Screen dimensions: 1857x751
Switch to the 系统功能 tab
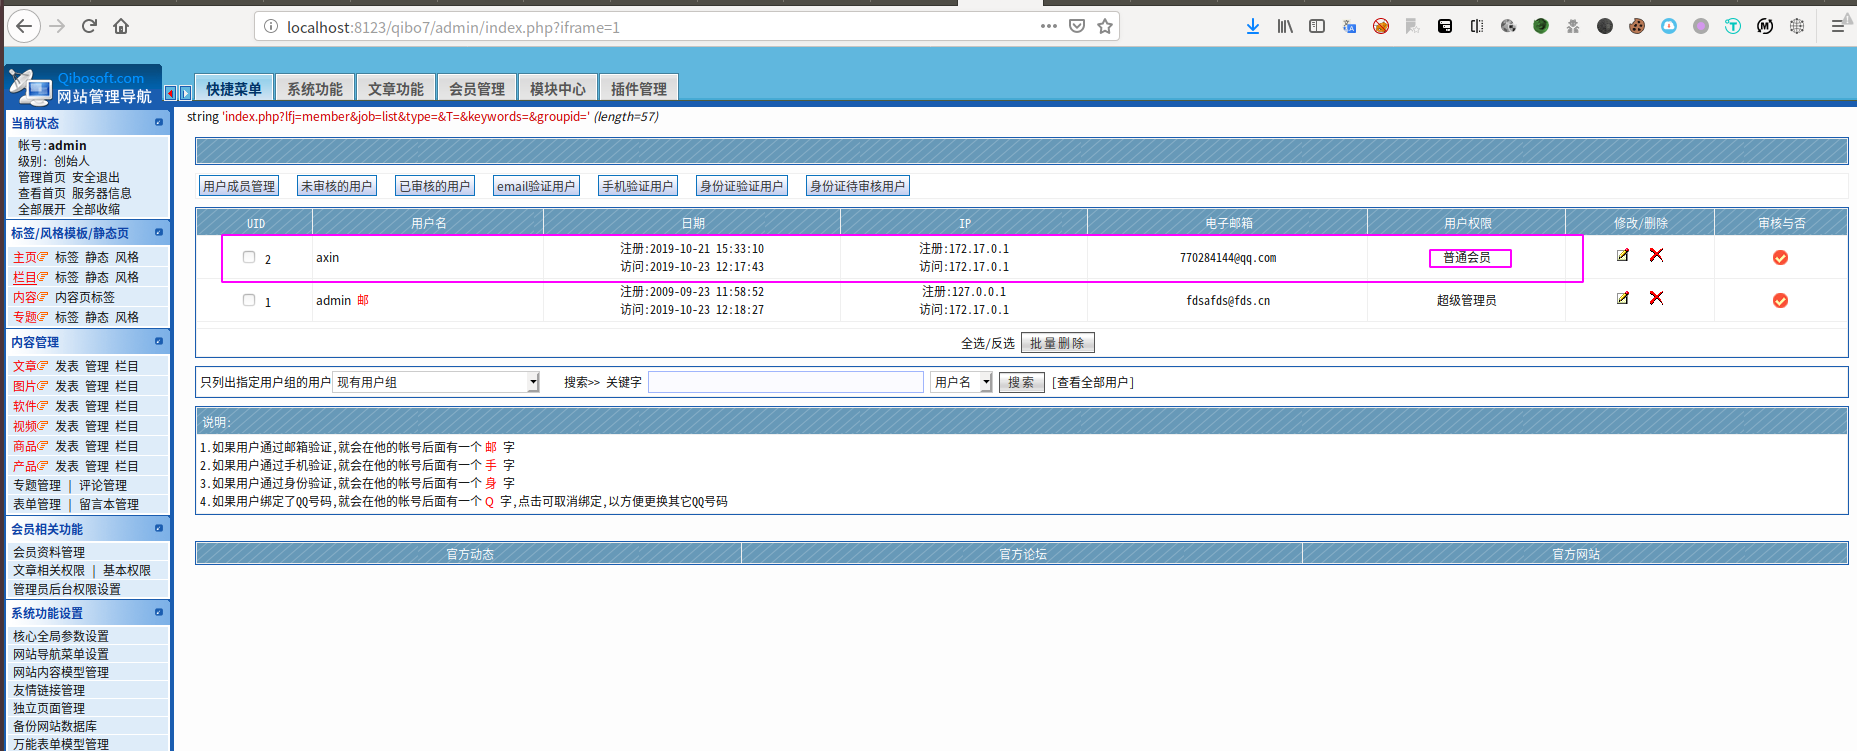coord(315,88)
